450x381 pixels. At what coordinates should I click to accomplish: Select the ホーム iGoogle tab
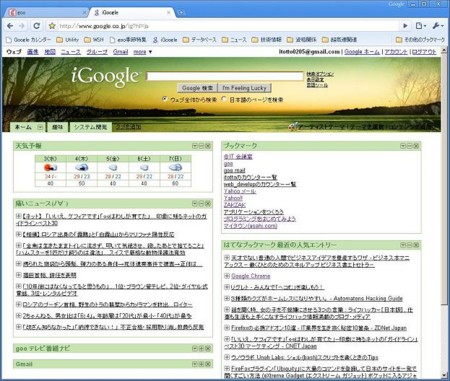tap(23, 127)
